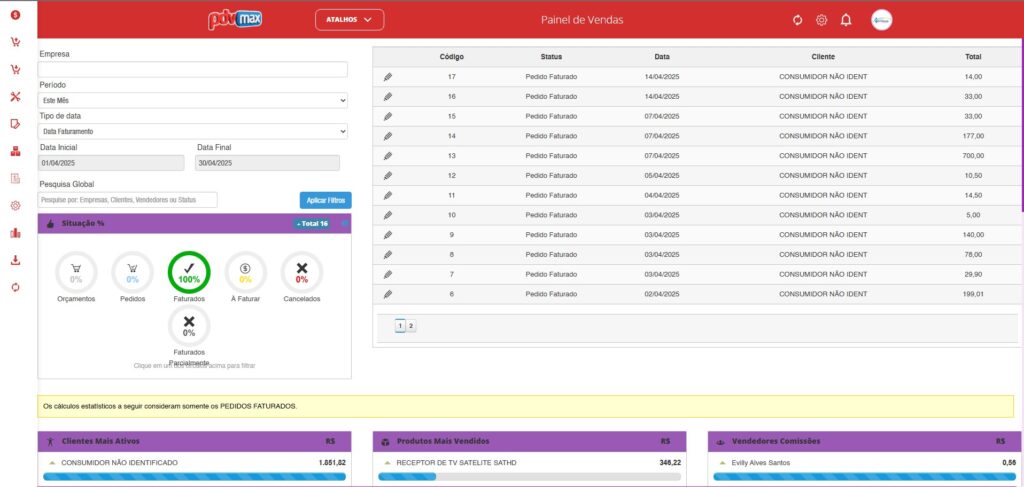
Task: Click the Aplicar Filtros button
Action: [x=325, y=200]
